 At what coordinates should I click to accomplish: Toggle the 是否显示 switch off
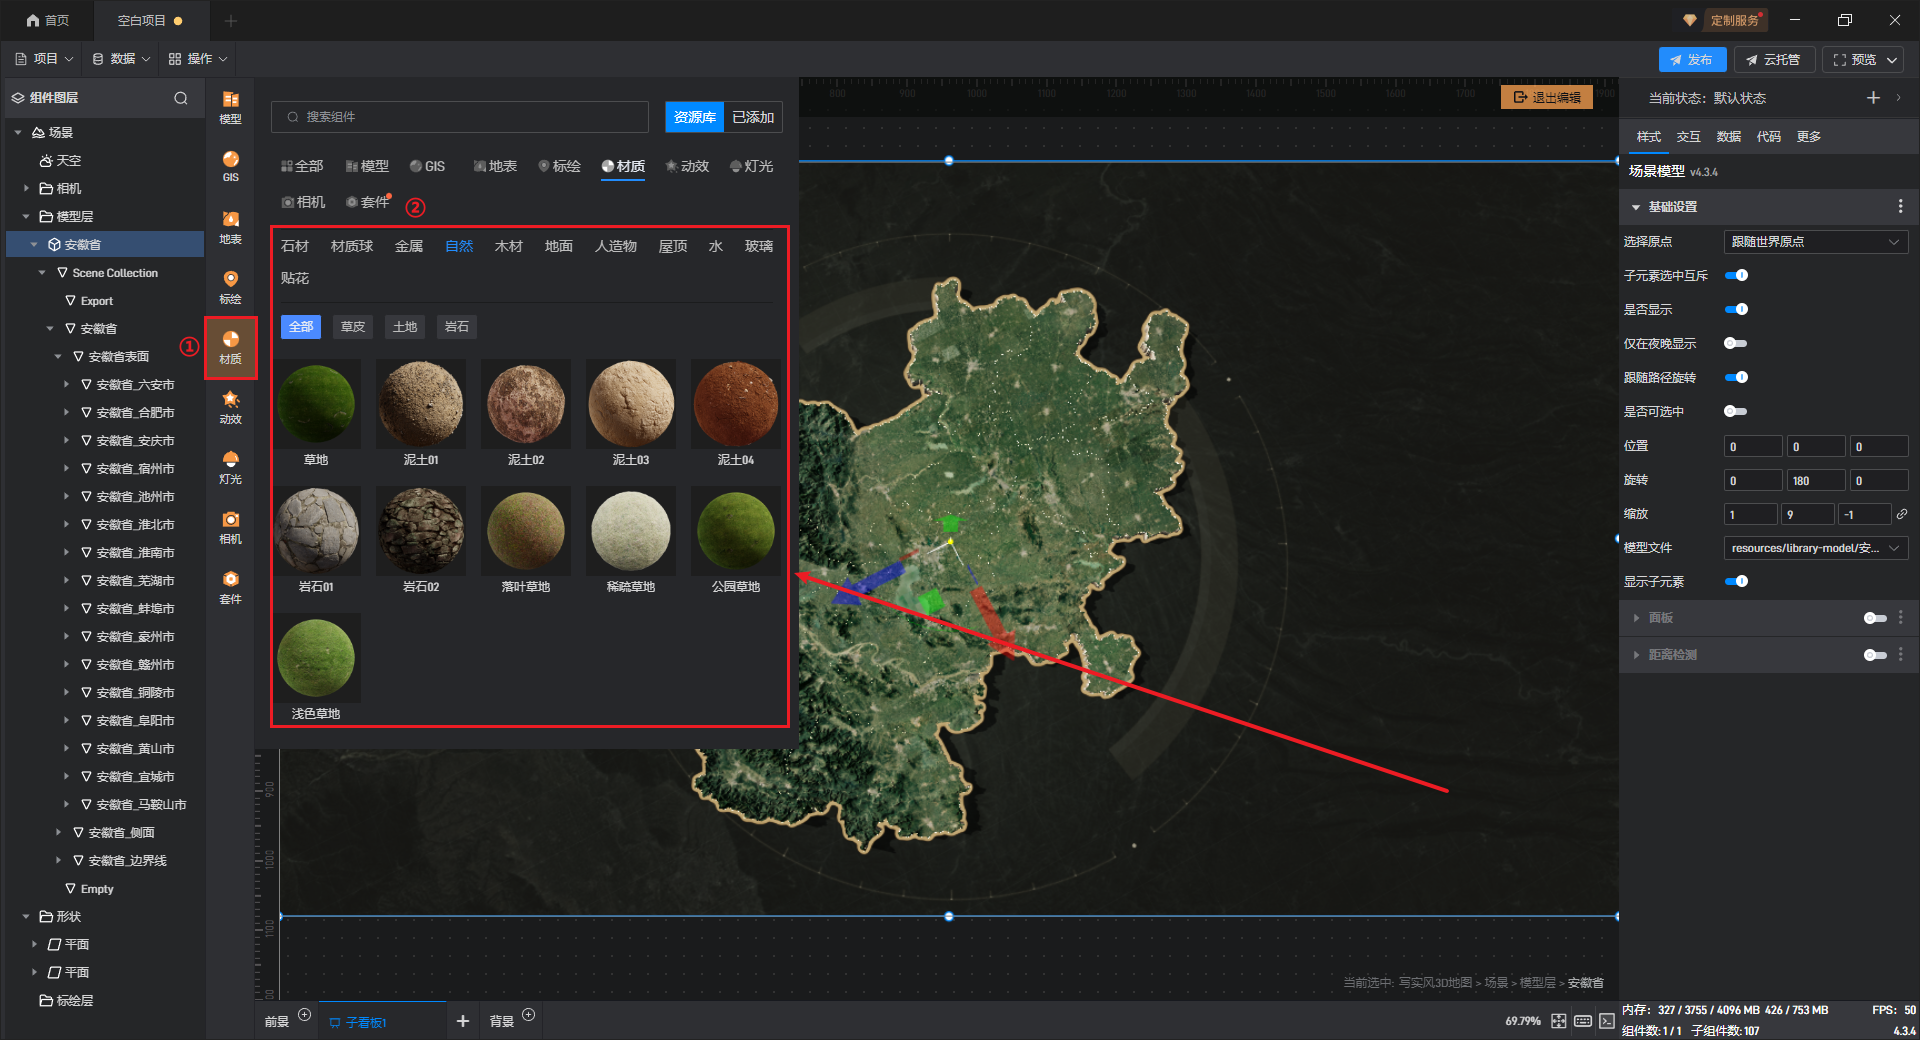(1736, 309)
